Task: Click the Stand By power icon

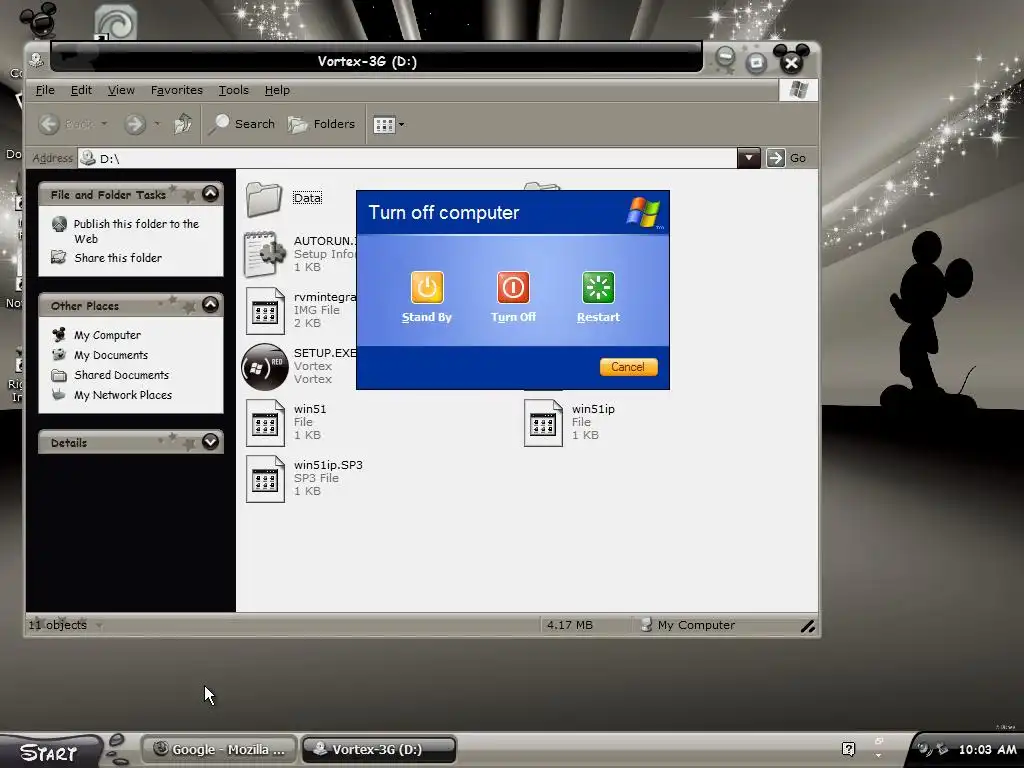Action: [x=426, y=287]
